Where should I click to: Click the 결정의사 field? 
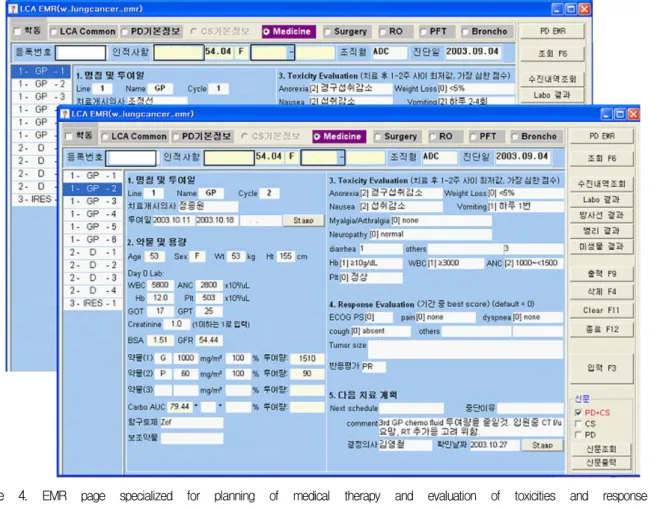click(405, 445)
